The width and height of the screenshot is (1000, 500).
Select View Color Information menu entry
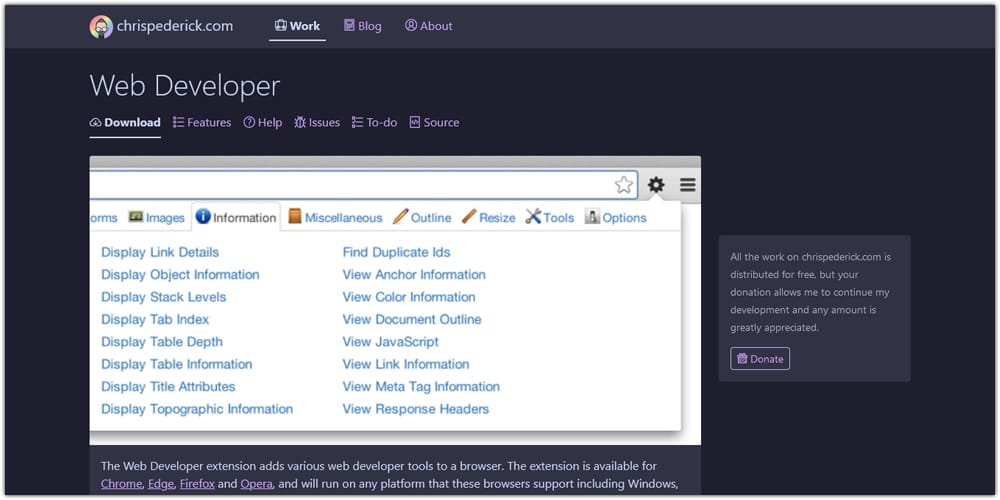408,297
